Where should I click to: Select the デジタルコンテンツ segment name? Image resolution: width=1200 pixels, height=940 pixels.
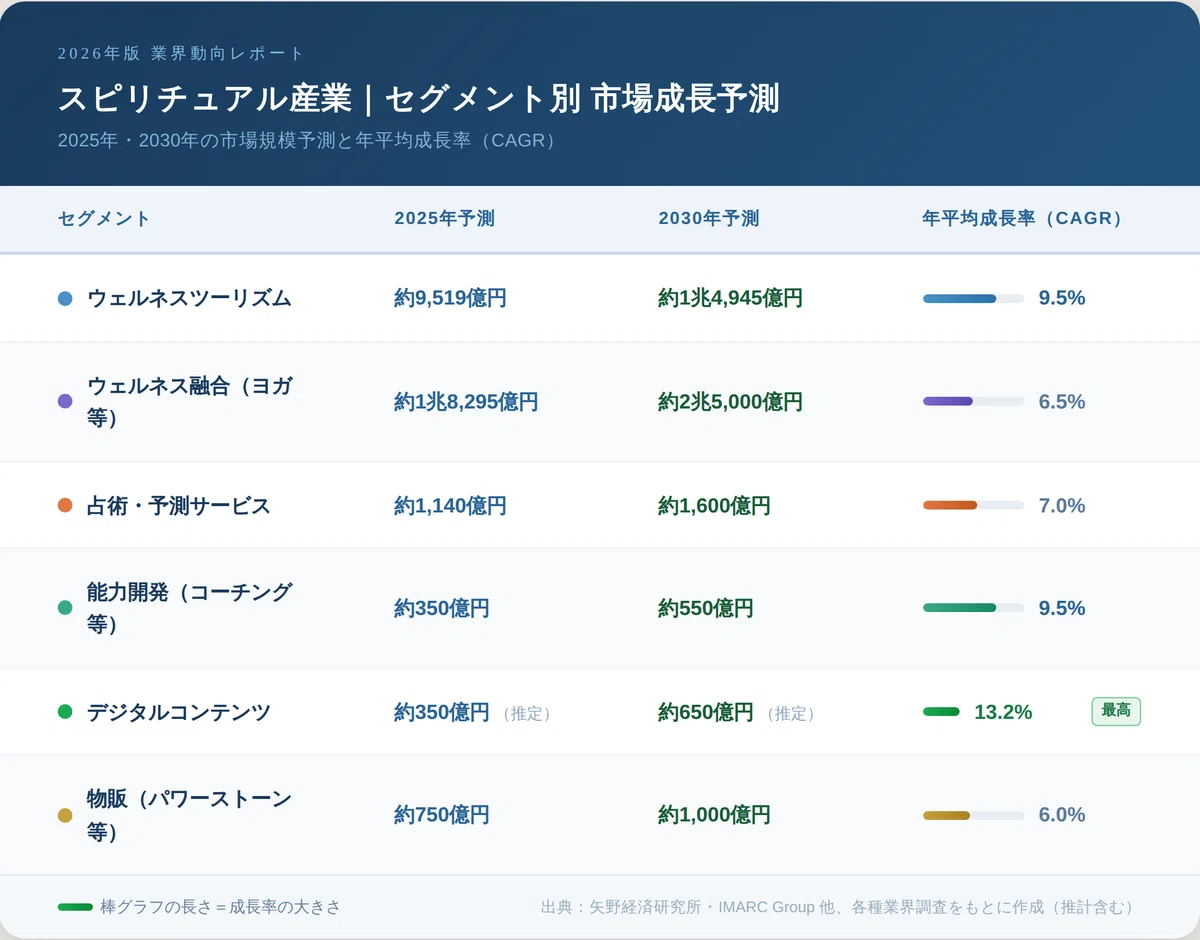click(x=179, y=712)
